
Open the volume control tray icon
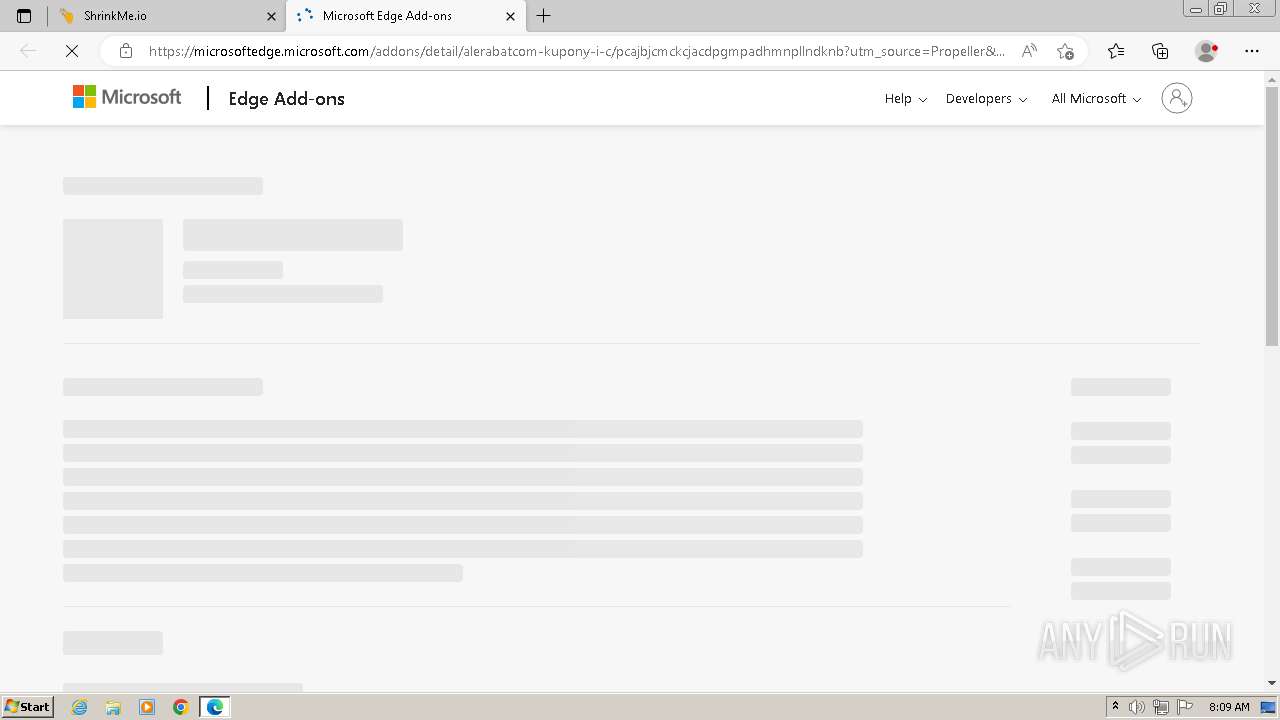(x=1137, y=707)
